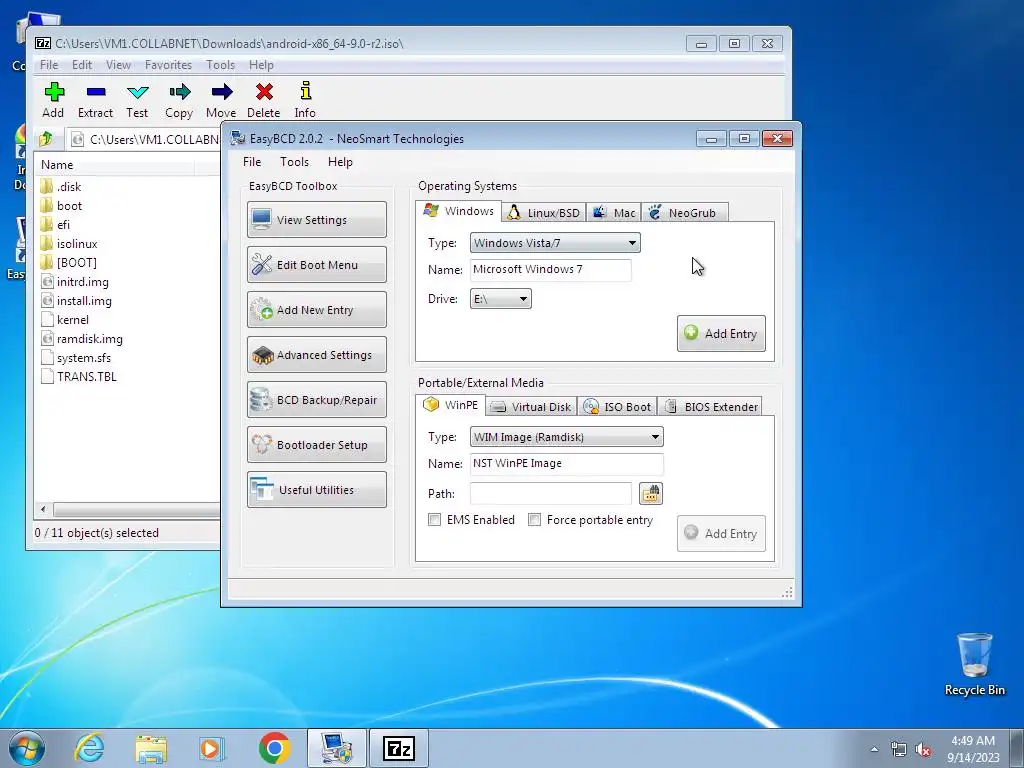This screenshot has width=1024, height=768.
Task: Select the boot folder in 7-Zip
Action: (x=61, y=206)
